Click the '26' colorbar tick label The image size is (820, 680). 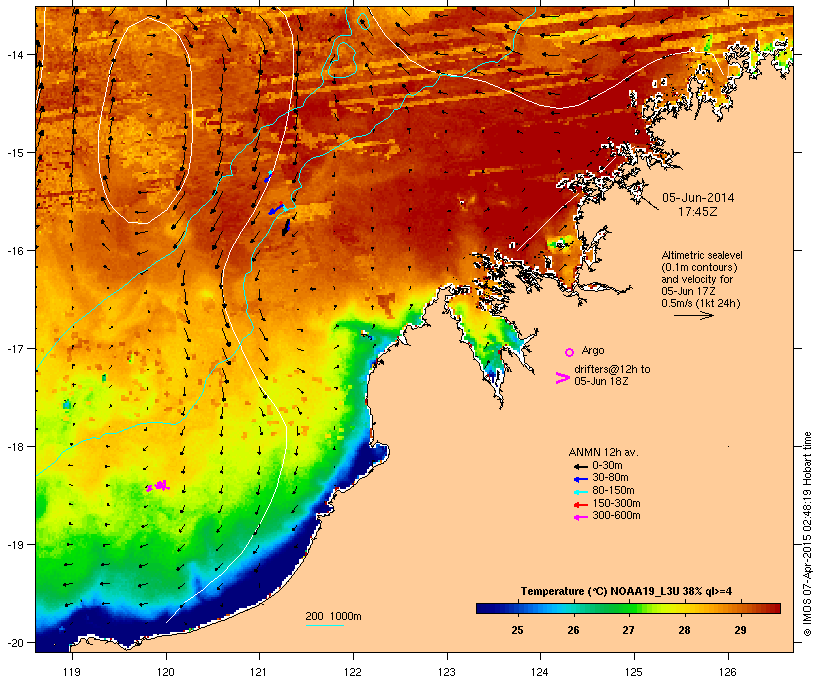[573, 630]
